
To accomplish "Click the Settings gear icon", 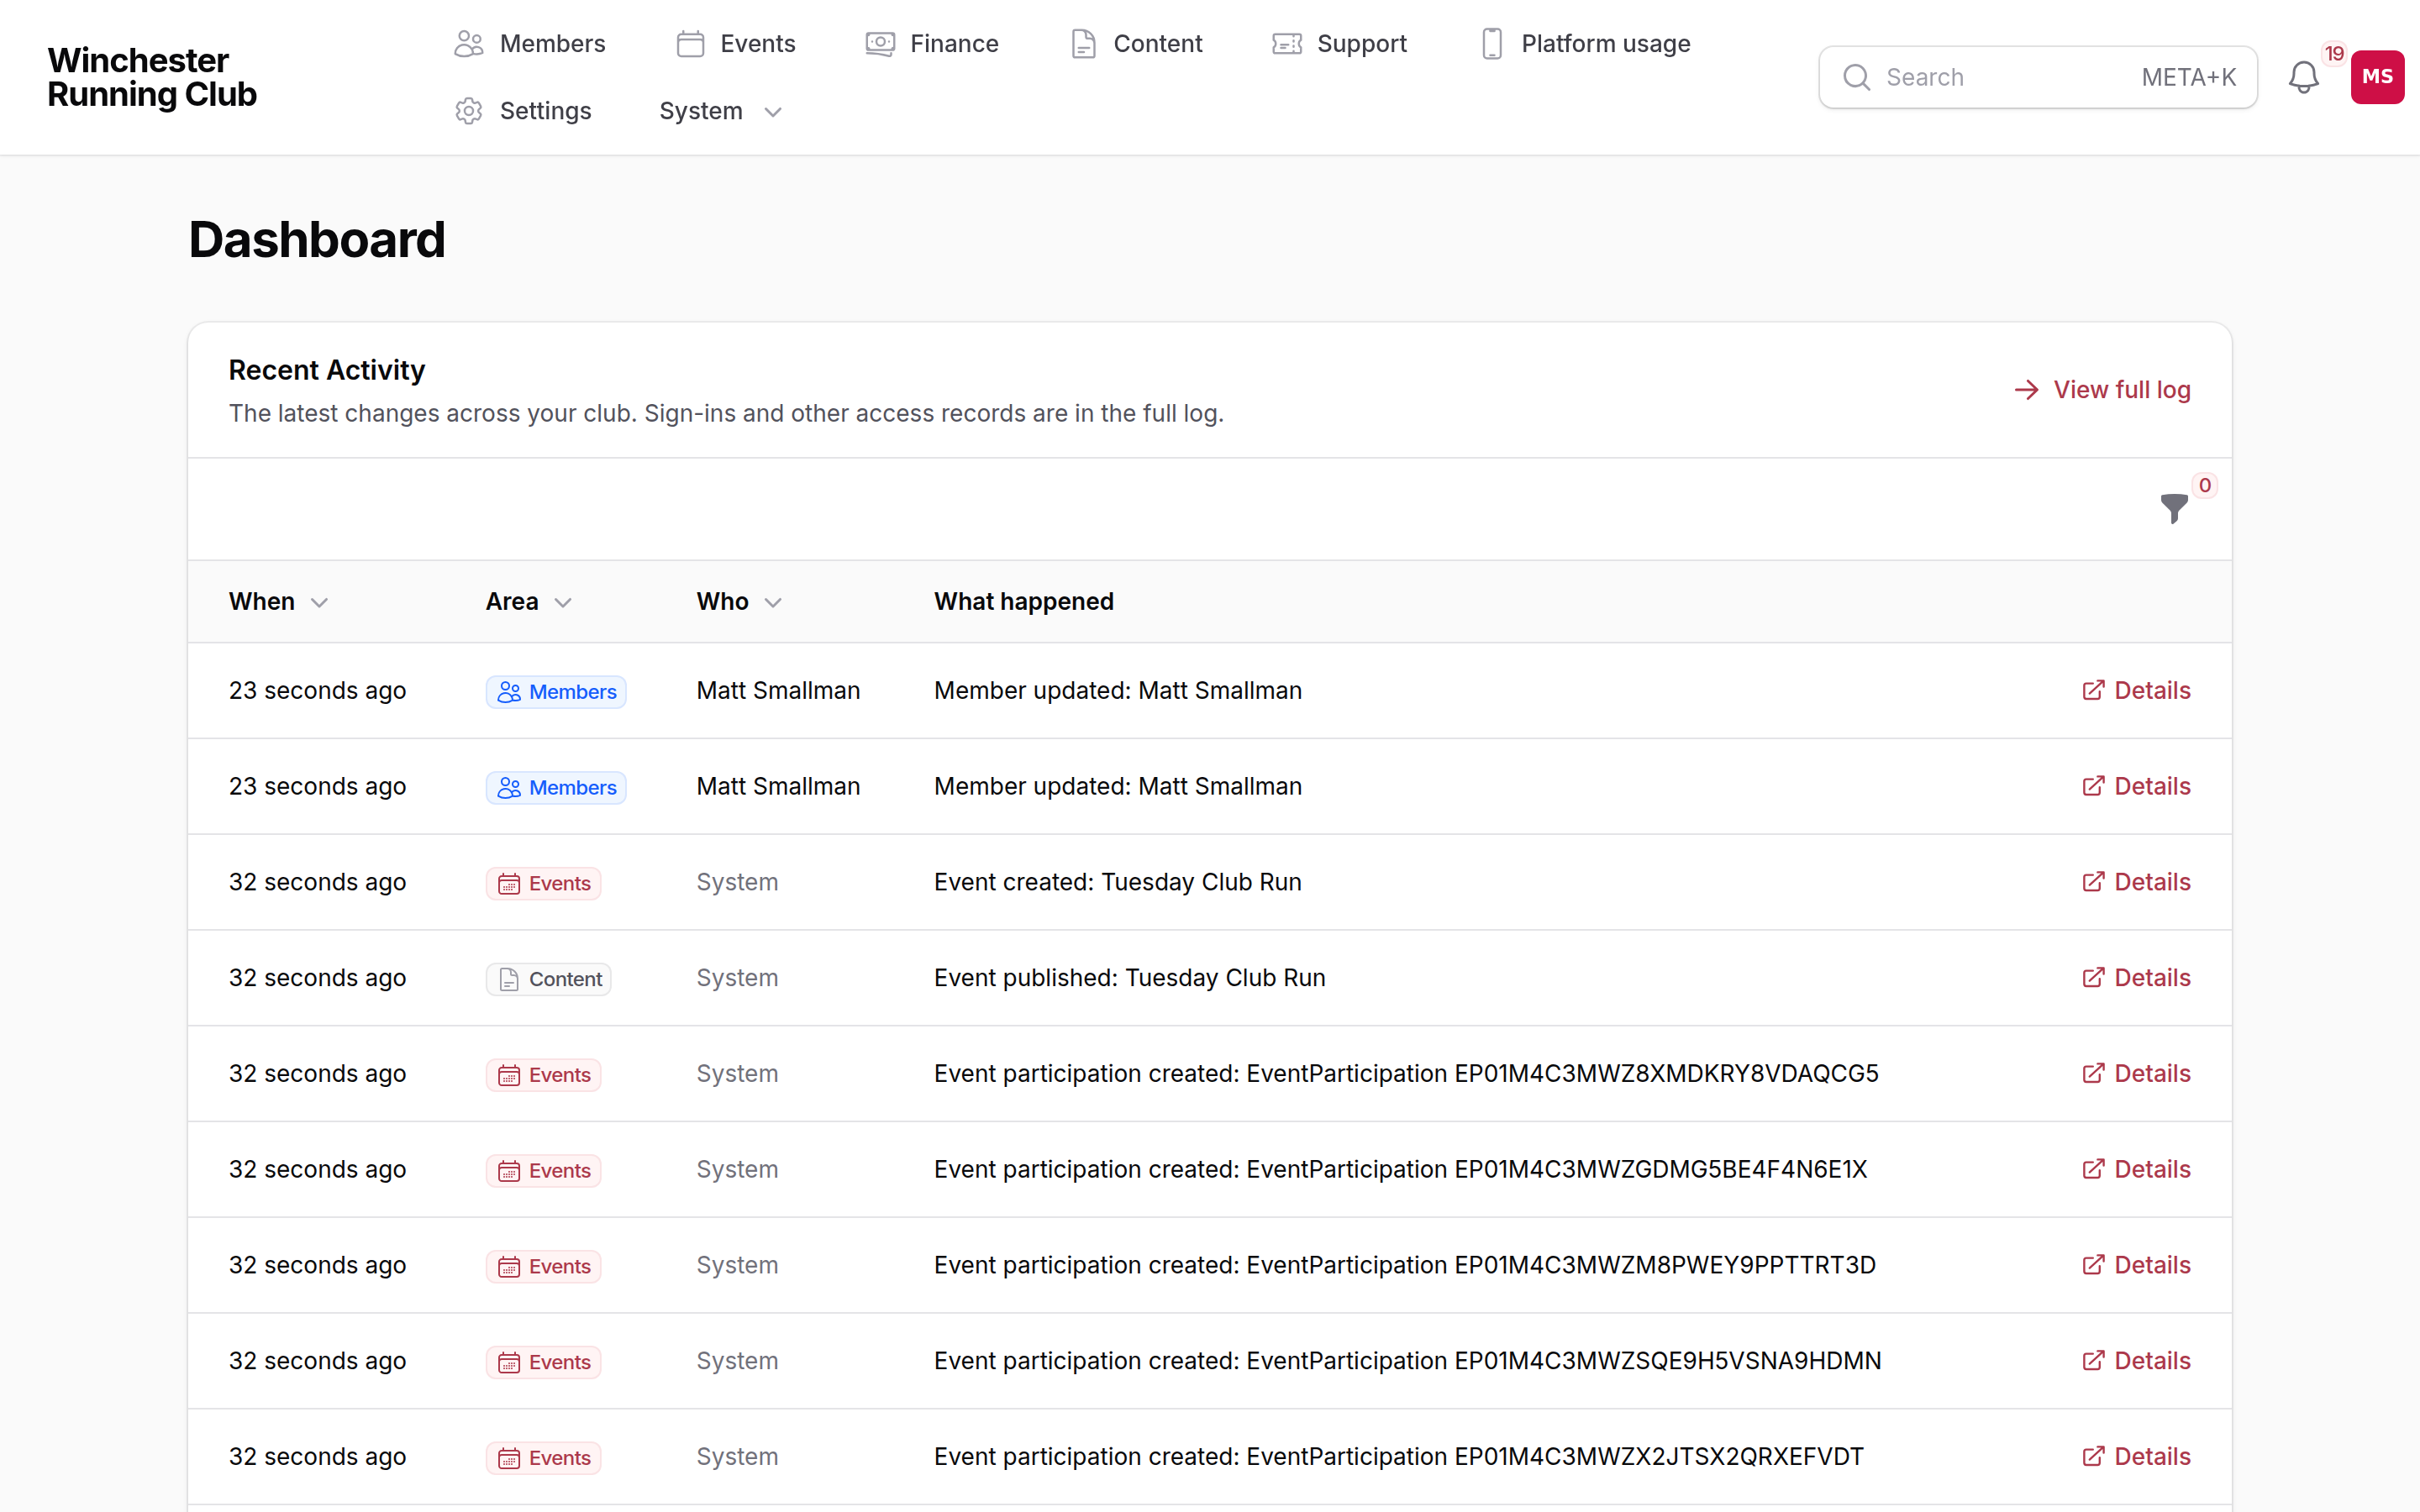I will coord(469,111).
